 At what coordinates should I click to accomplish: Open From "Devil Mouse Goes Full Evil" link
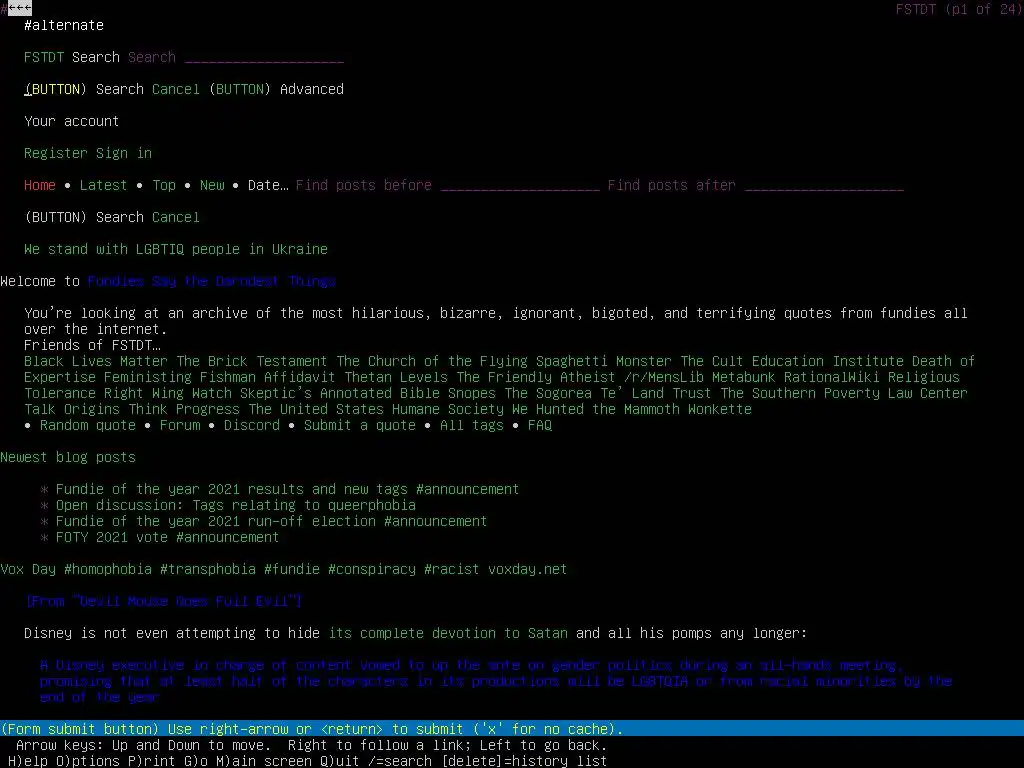click(163, 601)
